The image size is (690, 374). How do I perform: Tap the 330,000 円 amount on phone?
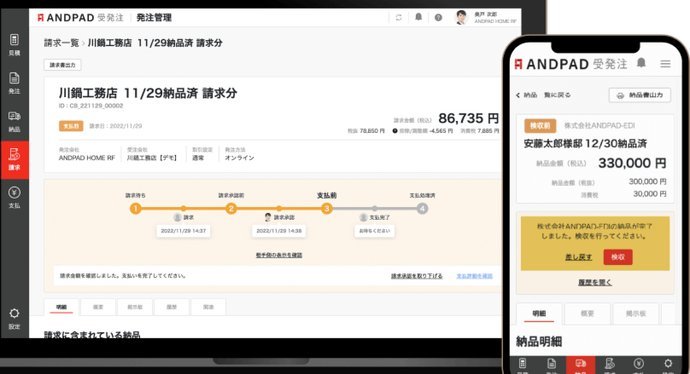point(632,163)
